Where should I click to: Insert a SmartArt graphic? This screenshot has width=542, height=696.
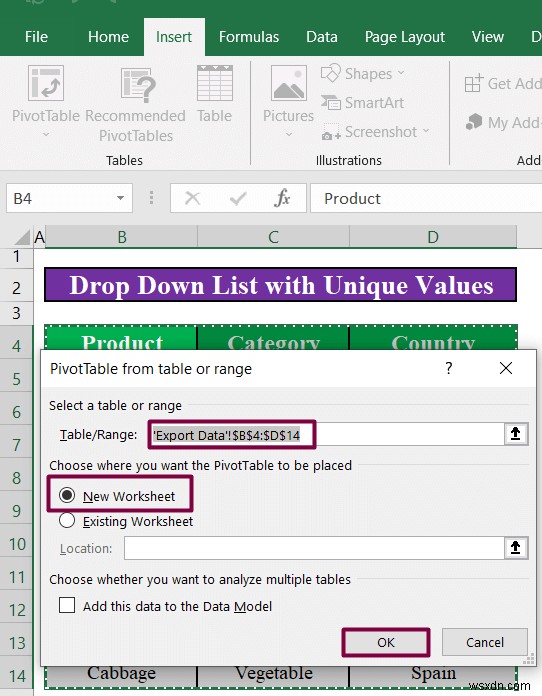click(x=363, y=103)
